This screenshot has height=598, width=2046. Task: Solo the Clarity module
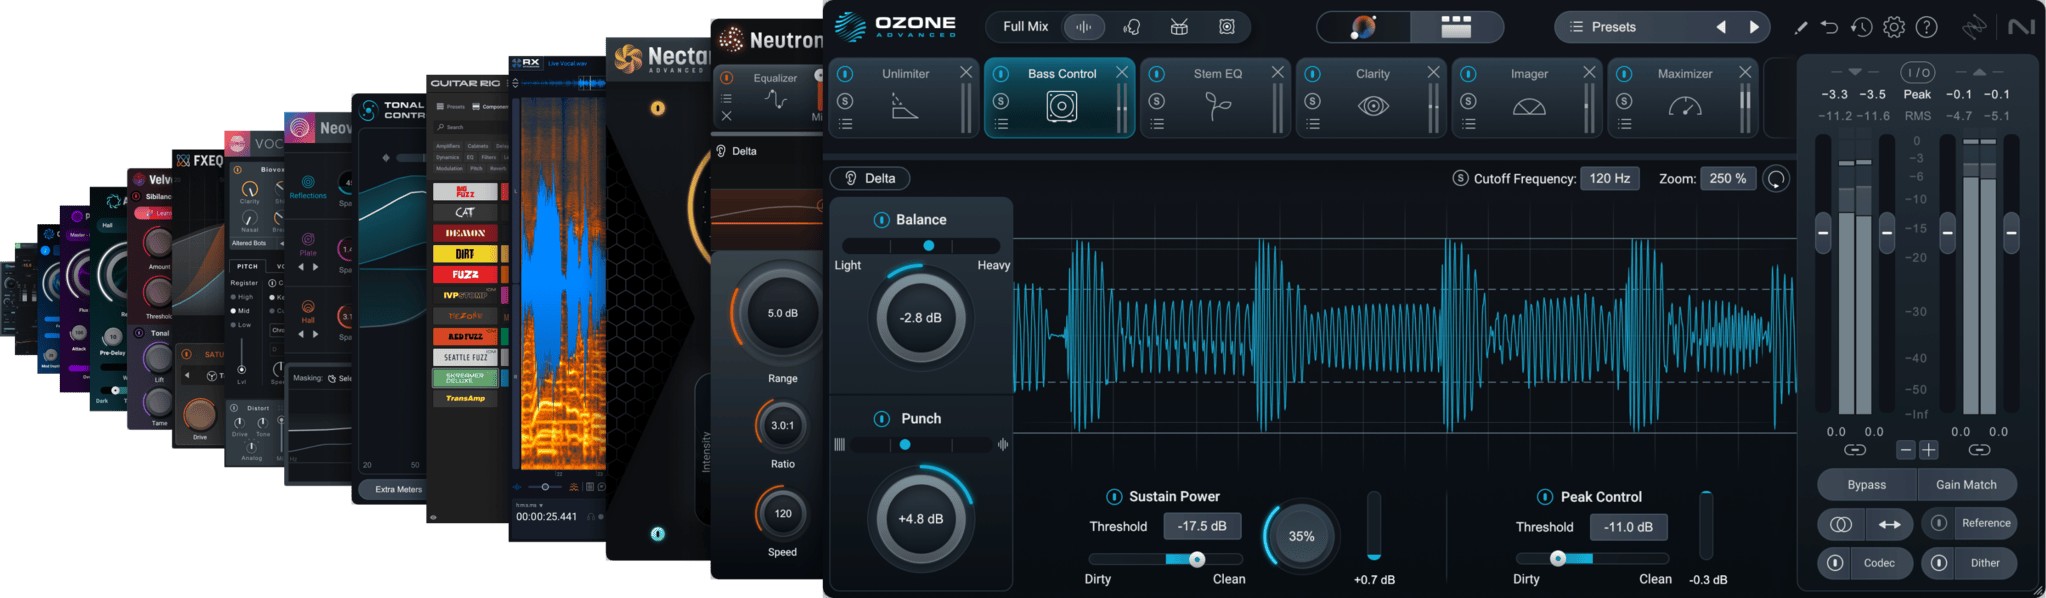tap(1313, 101)
